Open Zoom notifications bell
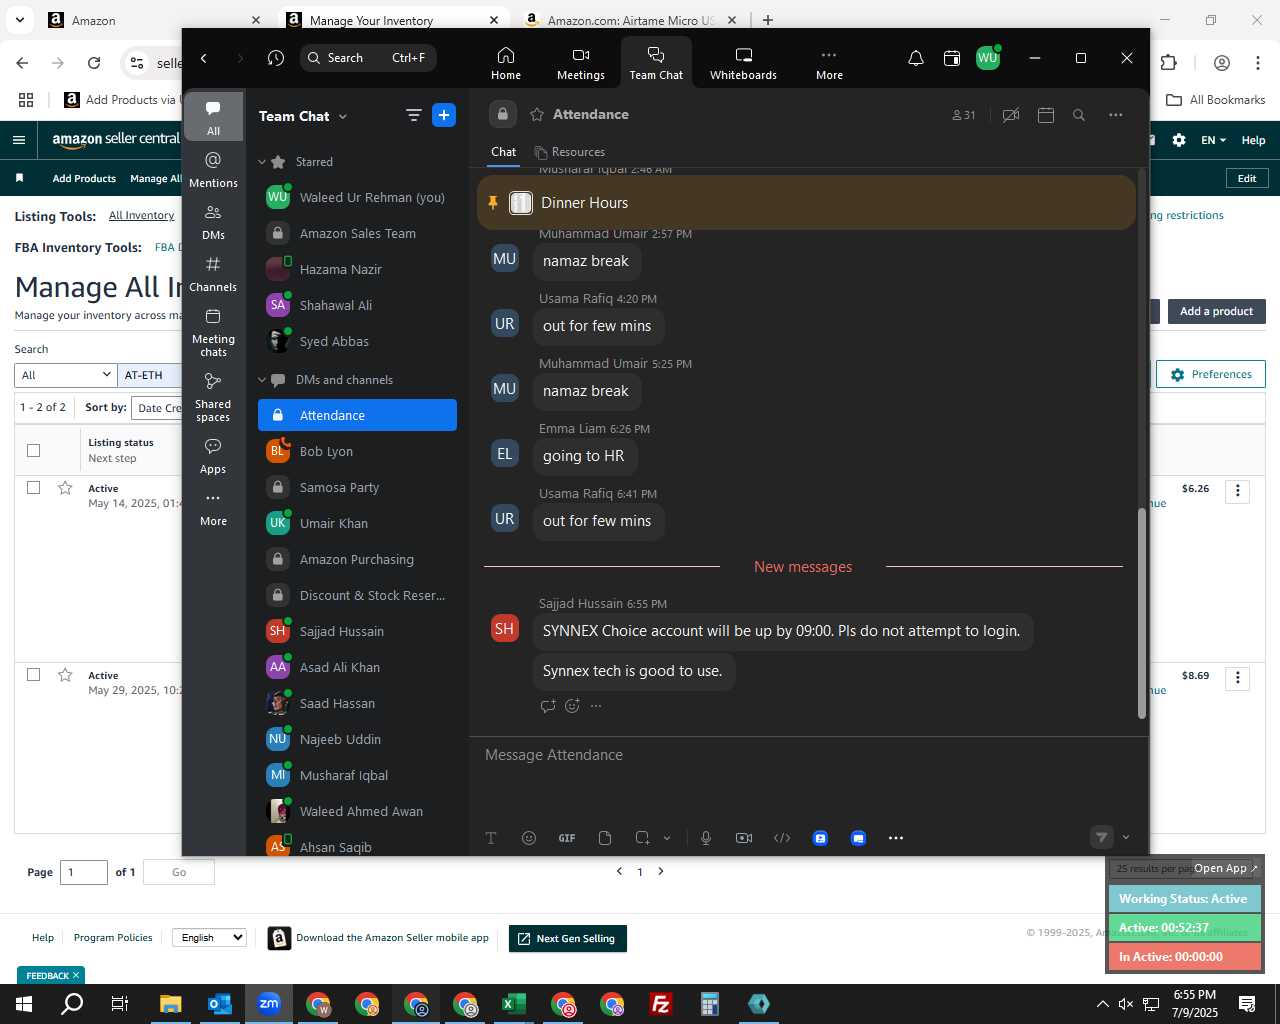1280x1024 pixels. coord(915,58)
